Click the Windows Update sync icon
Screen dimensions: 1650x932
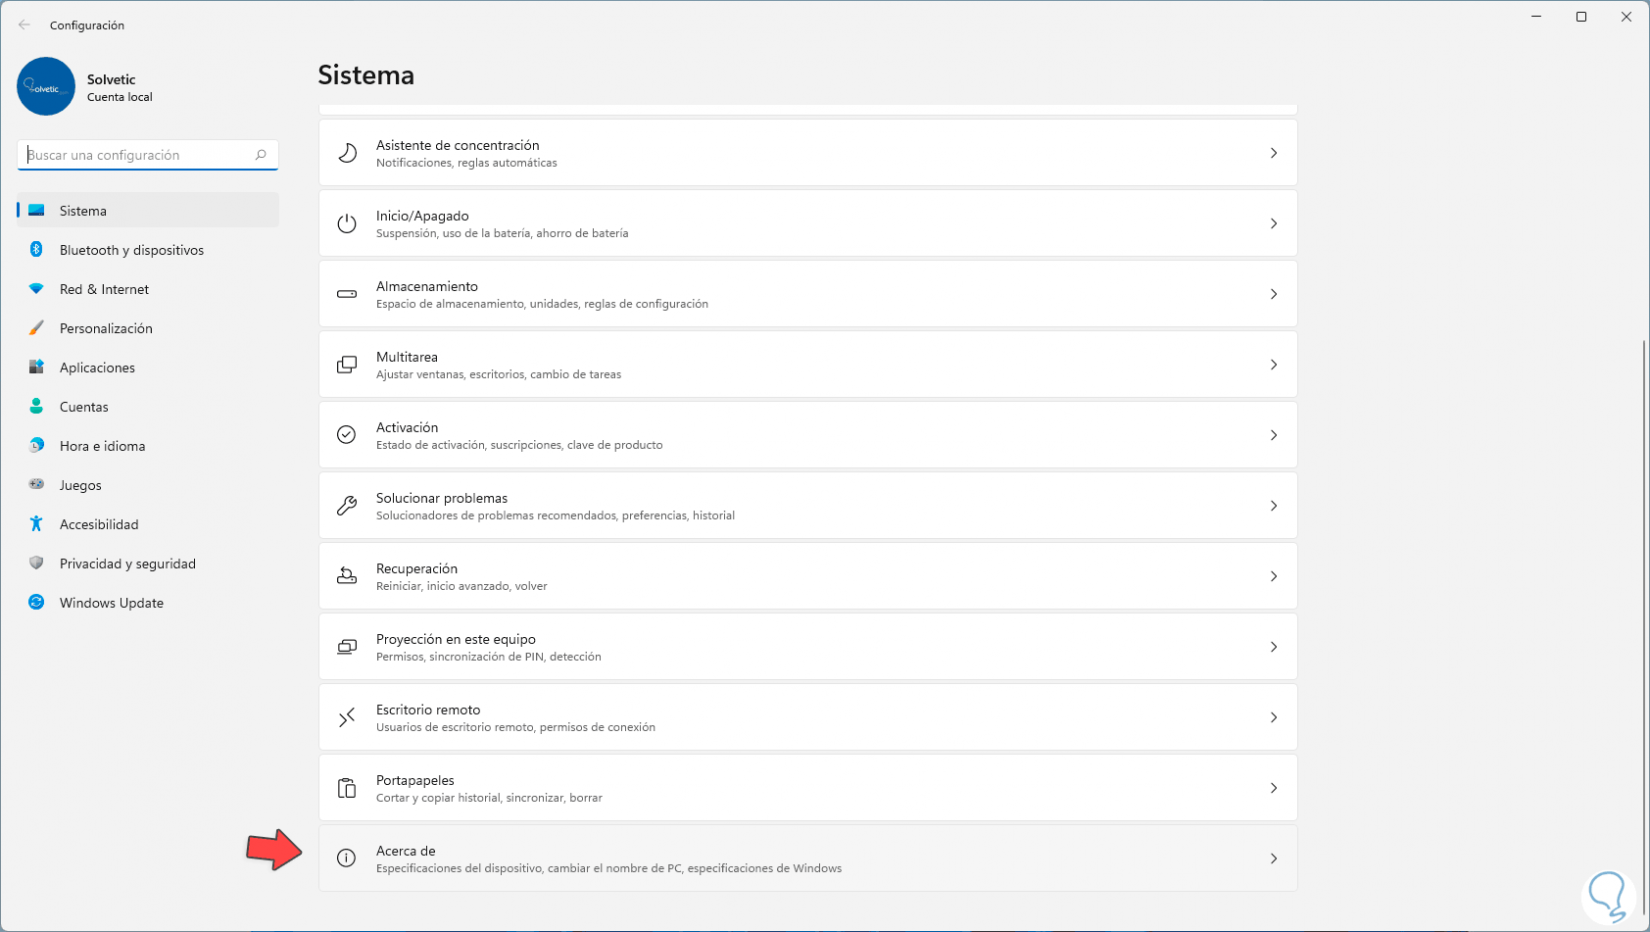coord(36,602)
